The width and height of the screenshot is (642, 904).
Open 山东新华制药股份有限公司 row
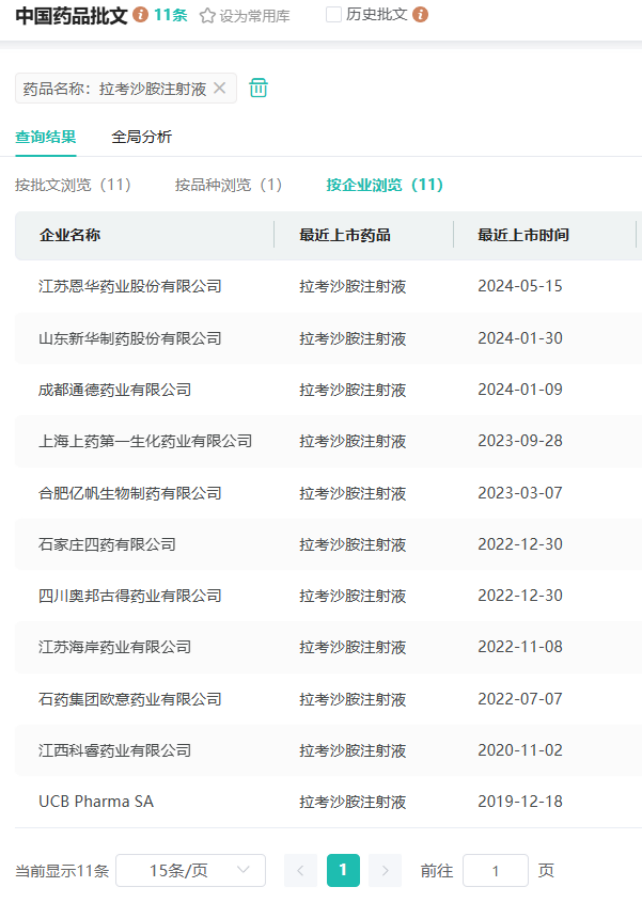tap(328, 338)
